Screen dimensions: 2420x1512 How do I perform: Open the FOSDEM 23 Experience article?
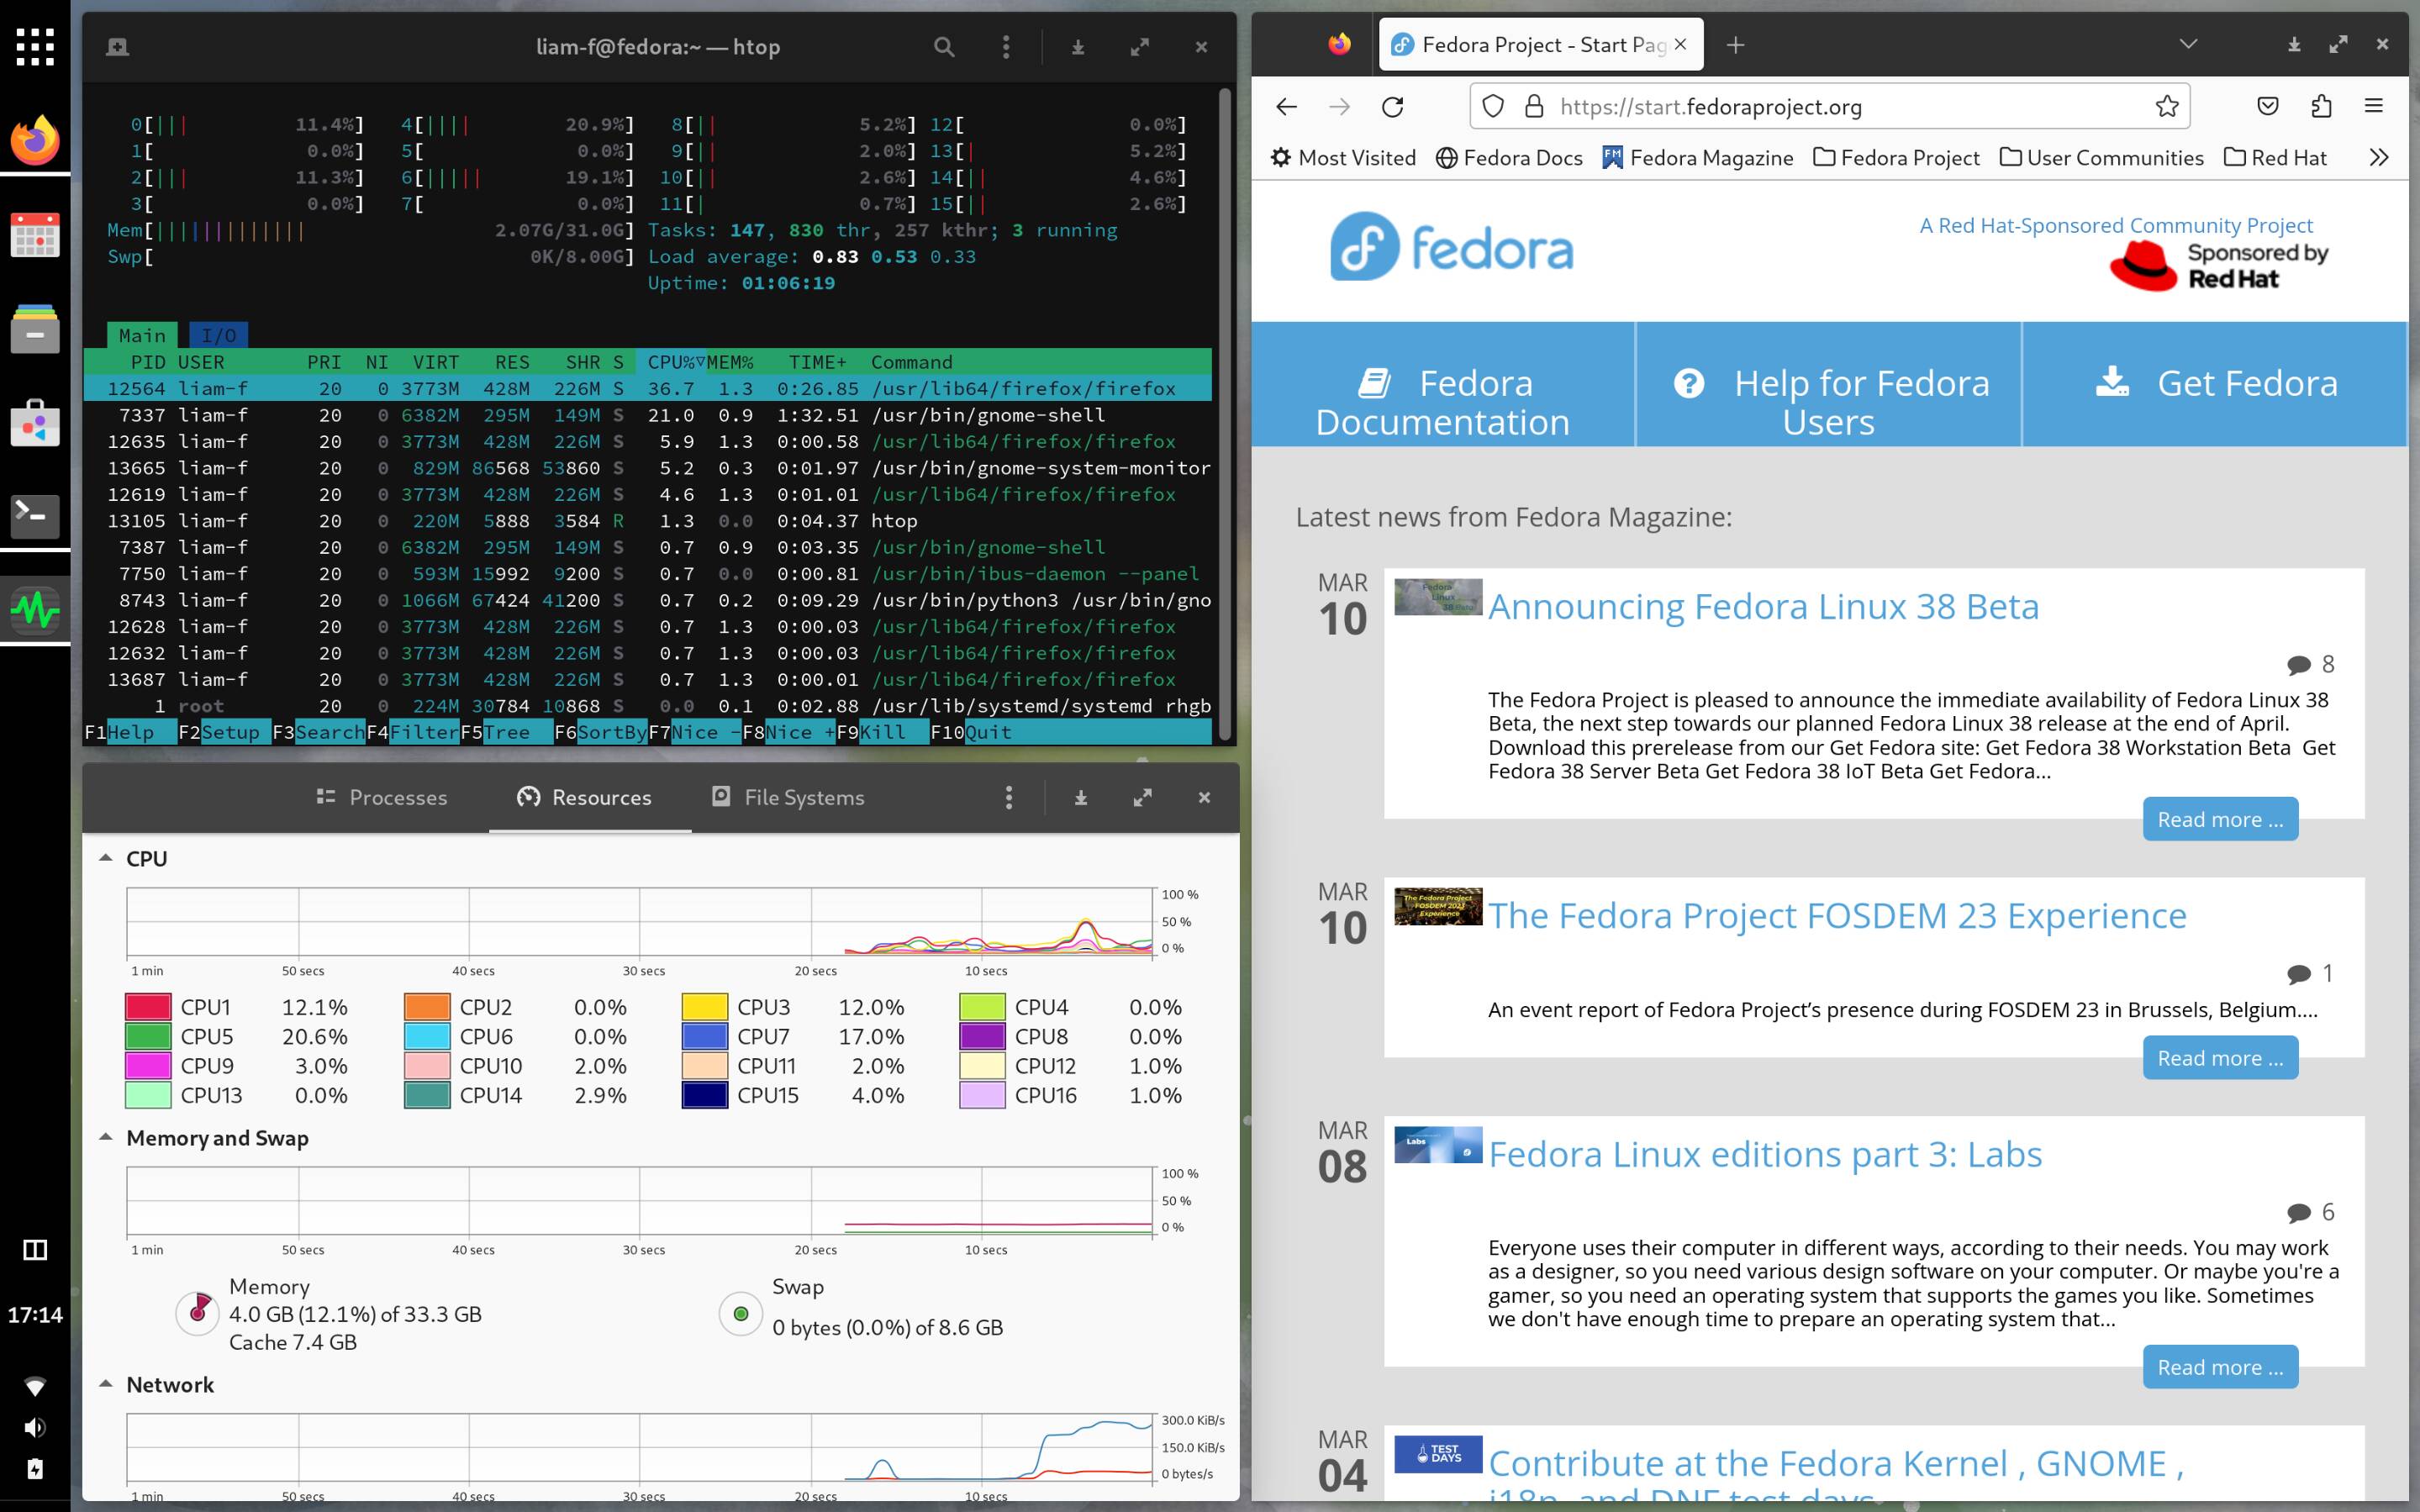tap(1837, 916)
